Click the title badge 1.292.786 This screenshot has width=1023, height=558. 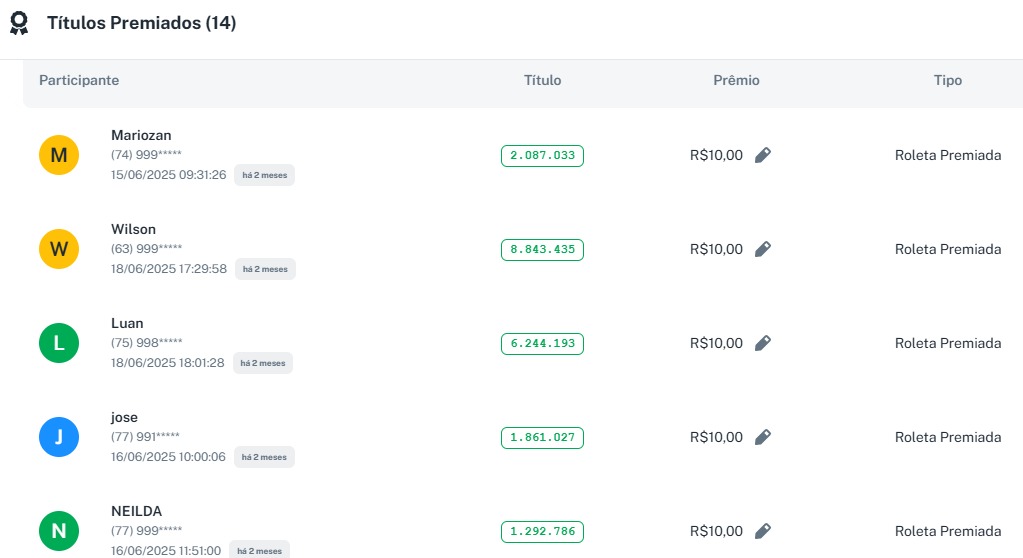tap(542, 531)
